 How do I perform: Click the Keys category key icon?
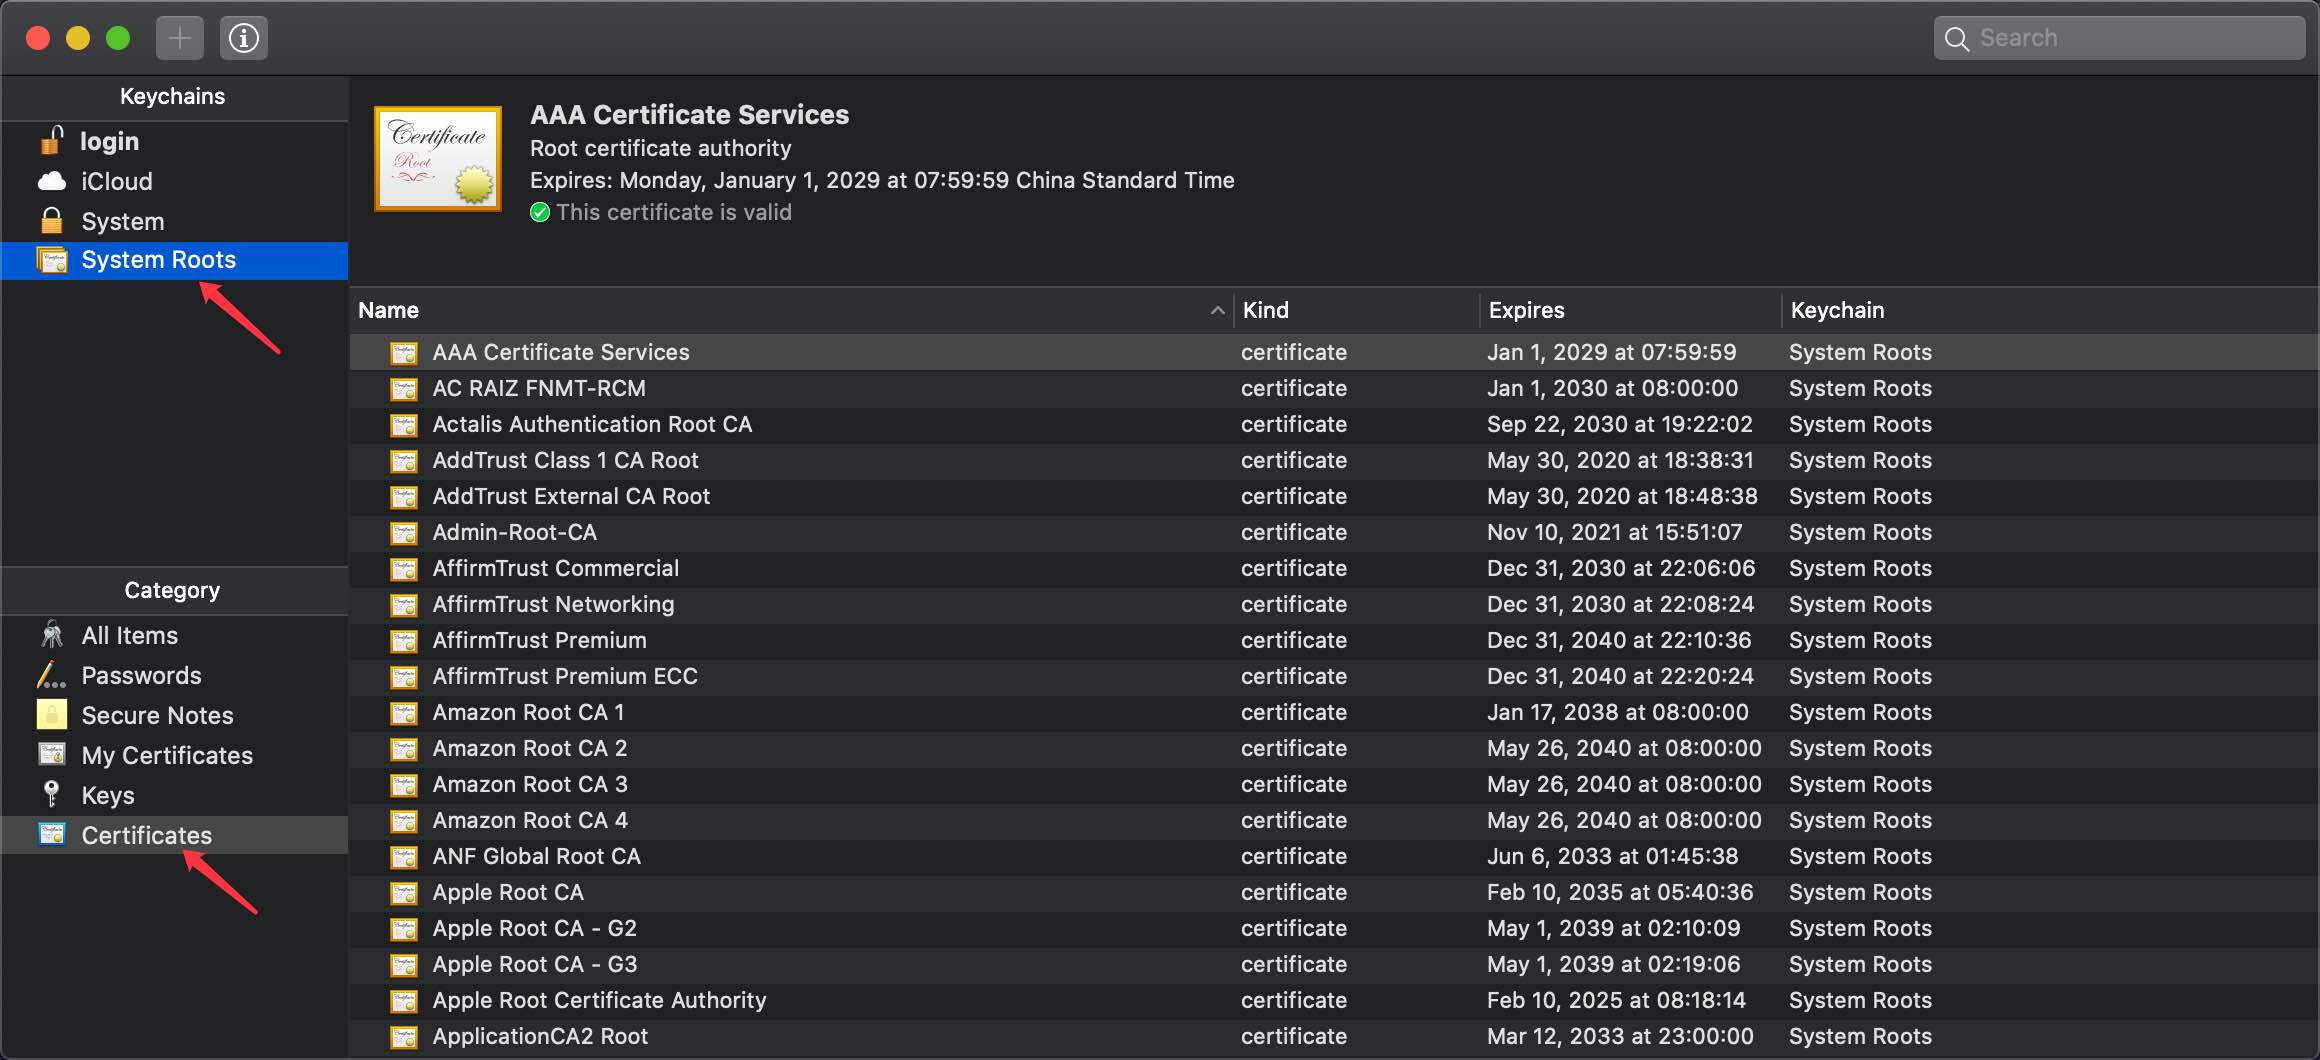coord(52,795)
